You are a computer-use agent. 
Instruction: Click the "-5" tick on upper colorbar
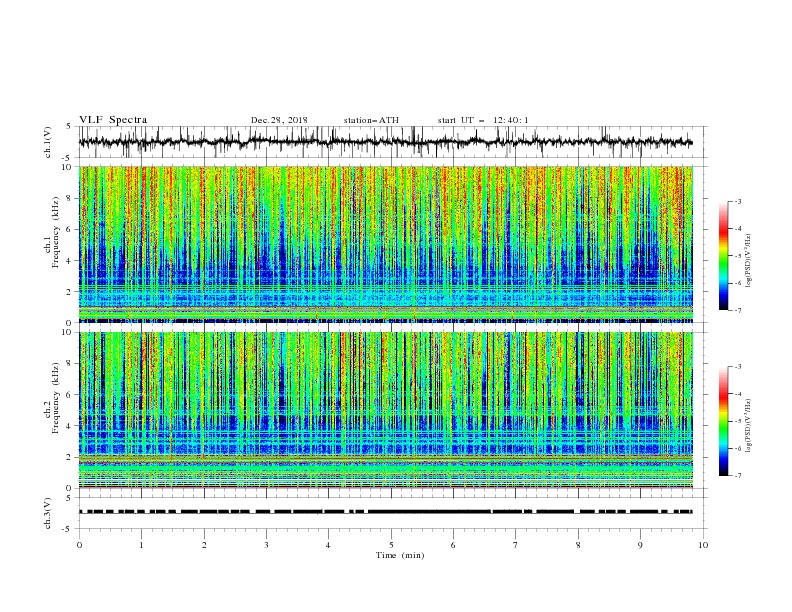pos(738,256)
